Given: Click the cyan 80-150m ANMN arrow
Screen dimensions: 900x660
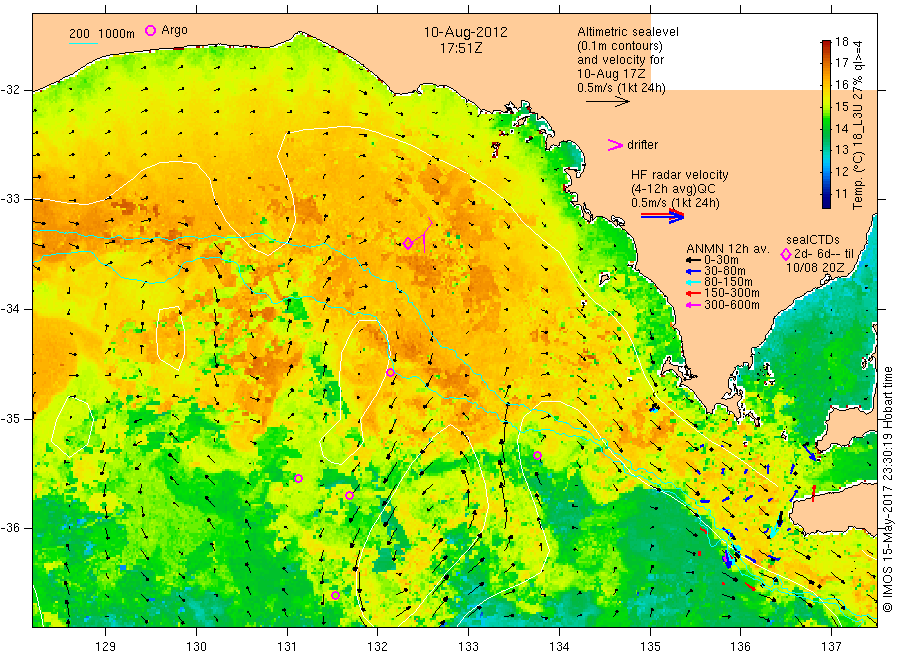Looking at the screenshot, I should [x=694, y=282].
